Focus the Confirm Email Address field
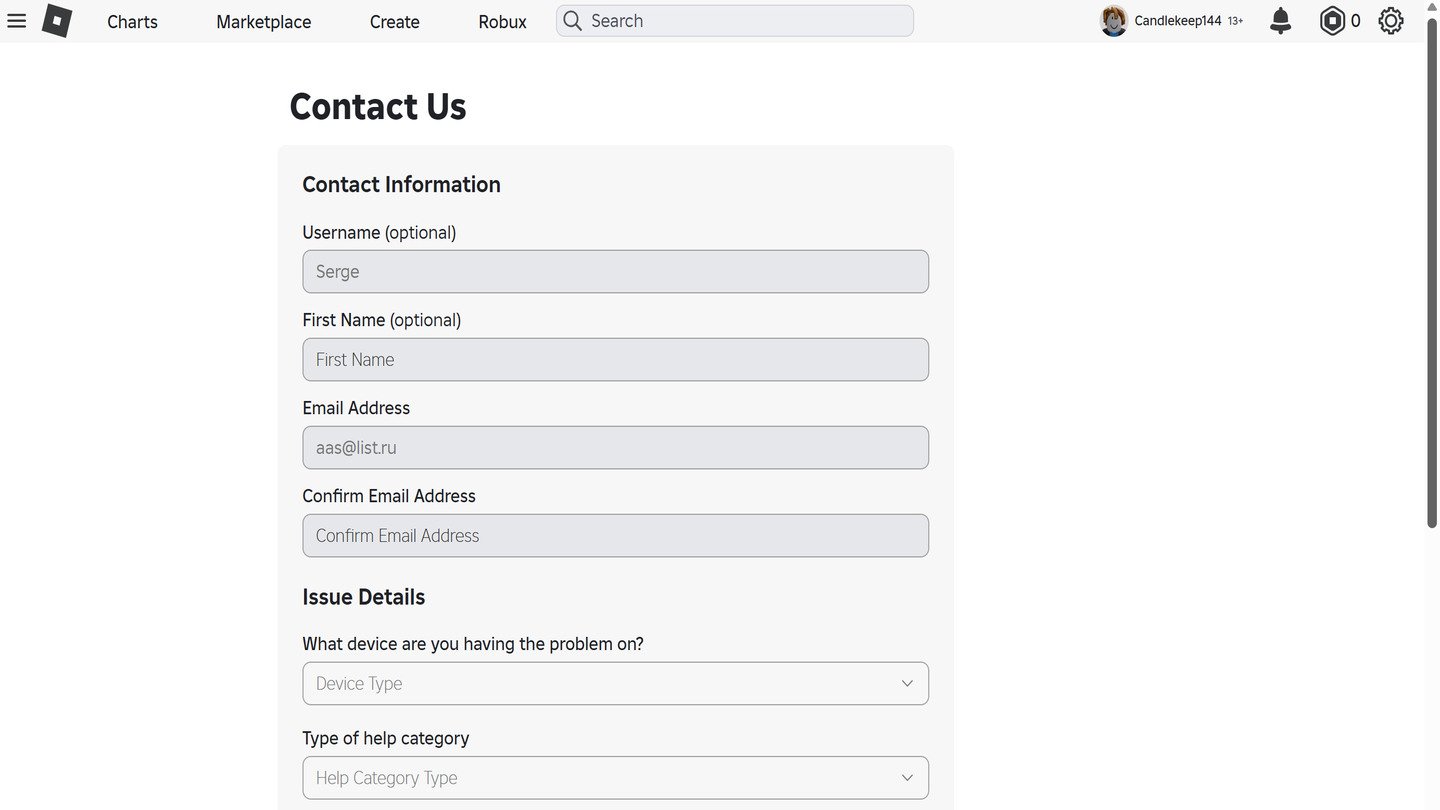This screenshot has width=1440, height=810. point(616,536)
